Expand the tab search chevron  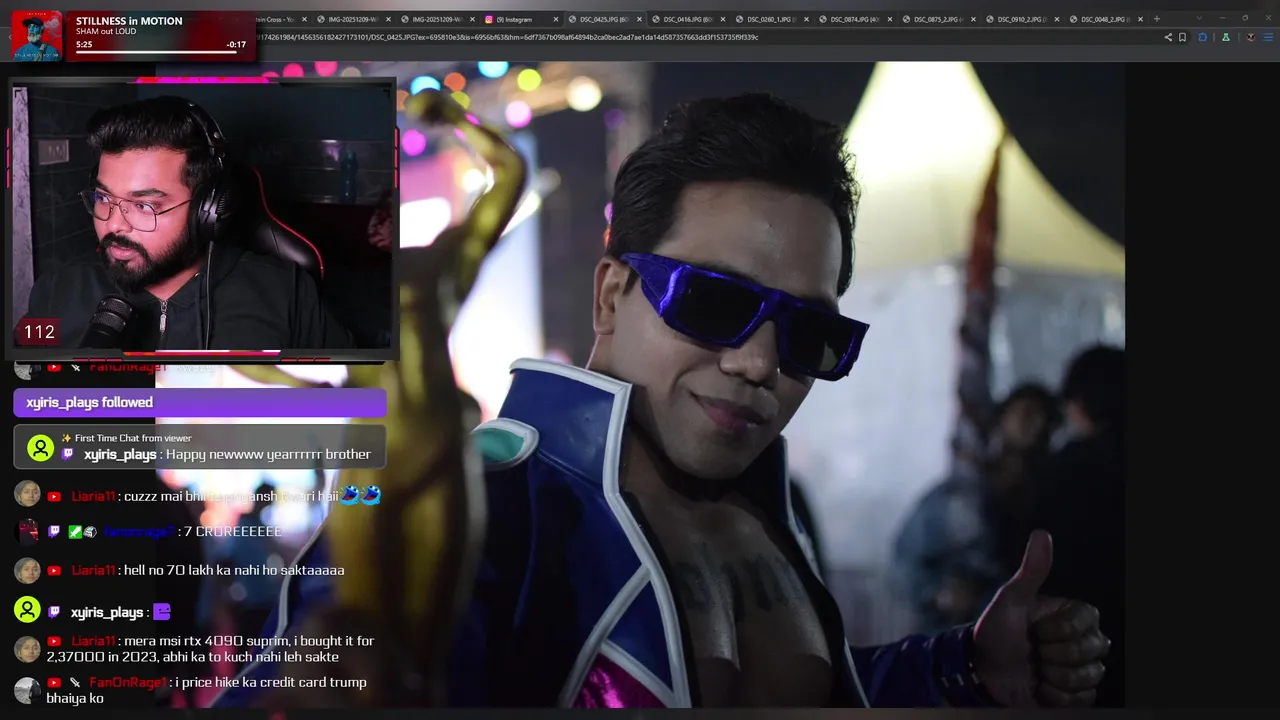(x=1198, y=18)
